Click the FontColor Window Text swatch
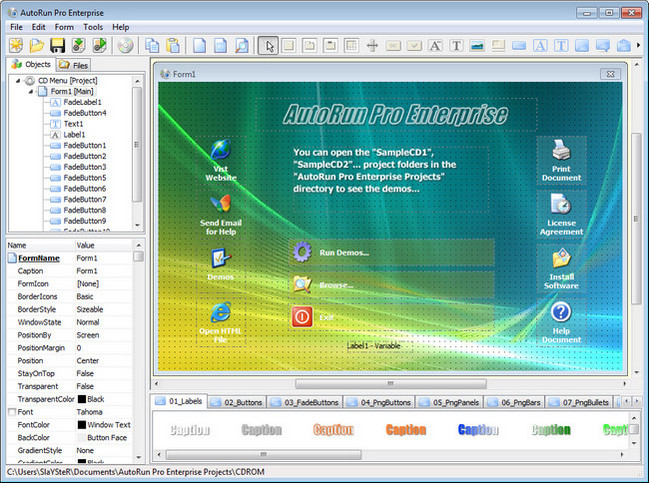The width and height of the screenshot is (649, 483). point(82,425)
